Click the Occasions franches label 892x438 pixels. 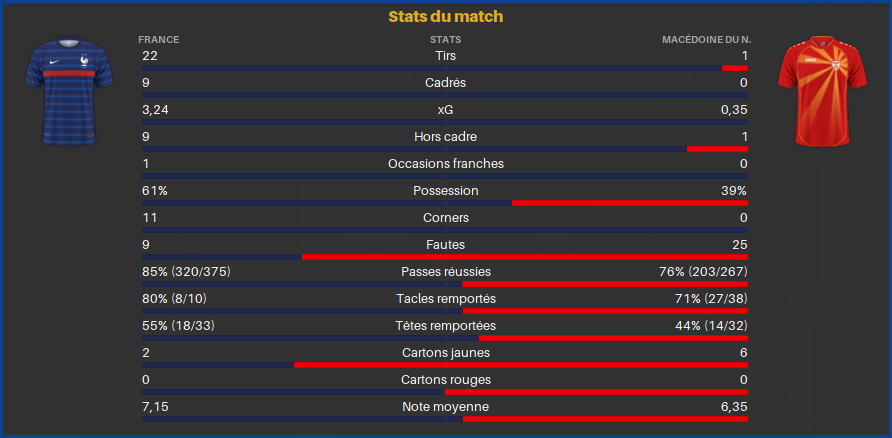[x=445, y=164]
